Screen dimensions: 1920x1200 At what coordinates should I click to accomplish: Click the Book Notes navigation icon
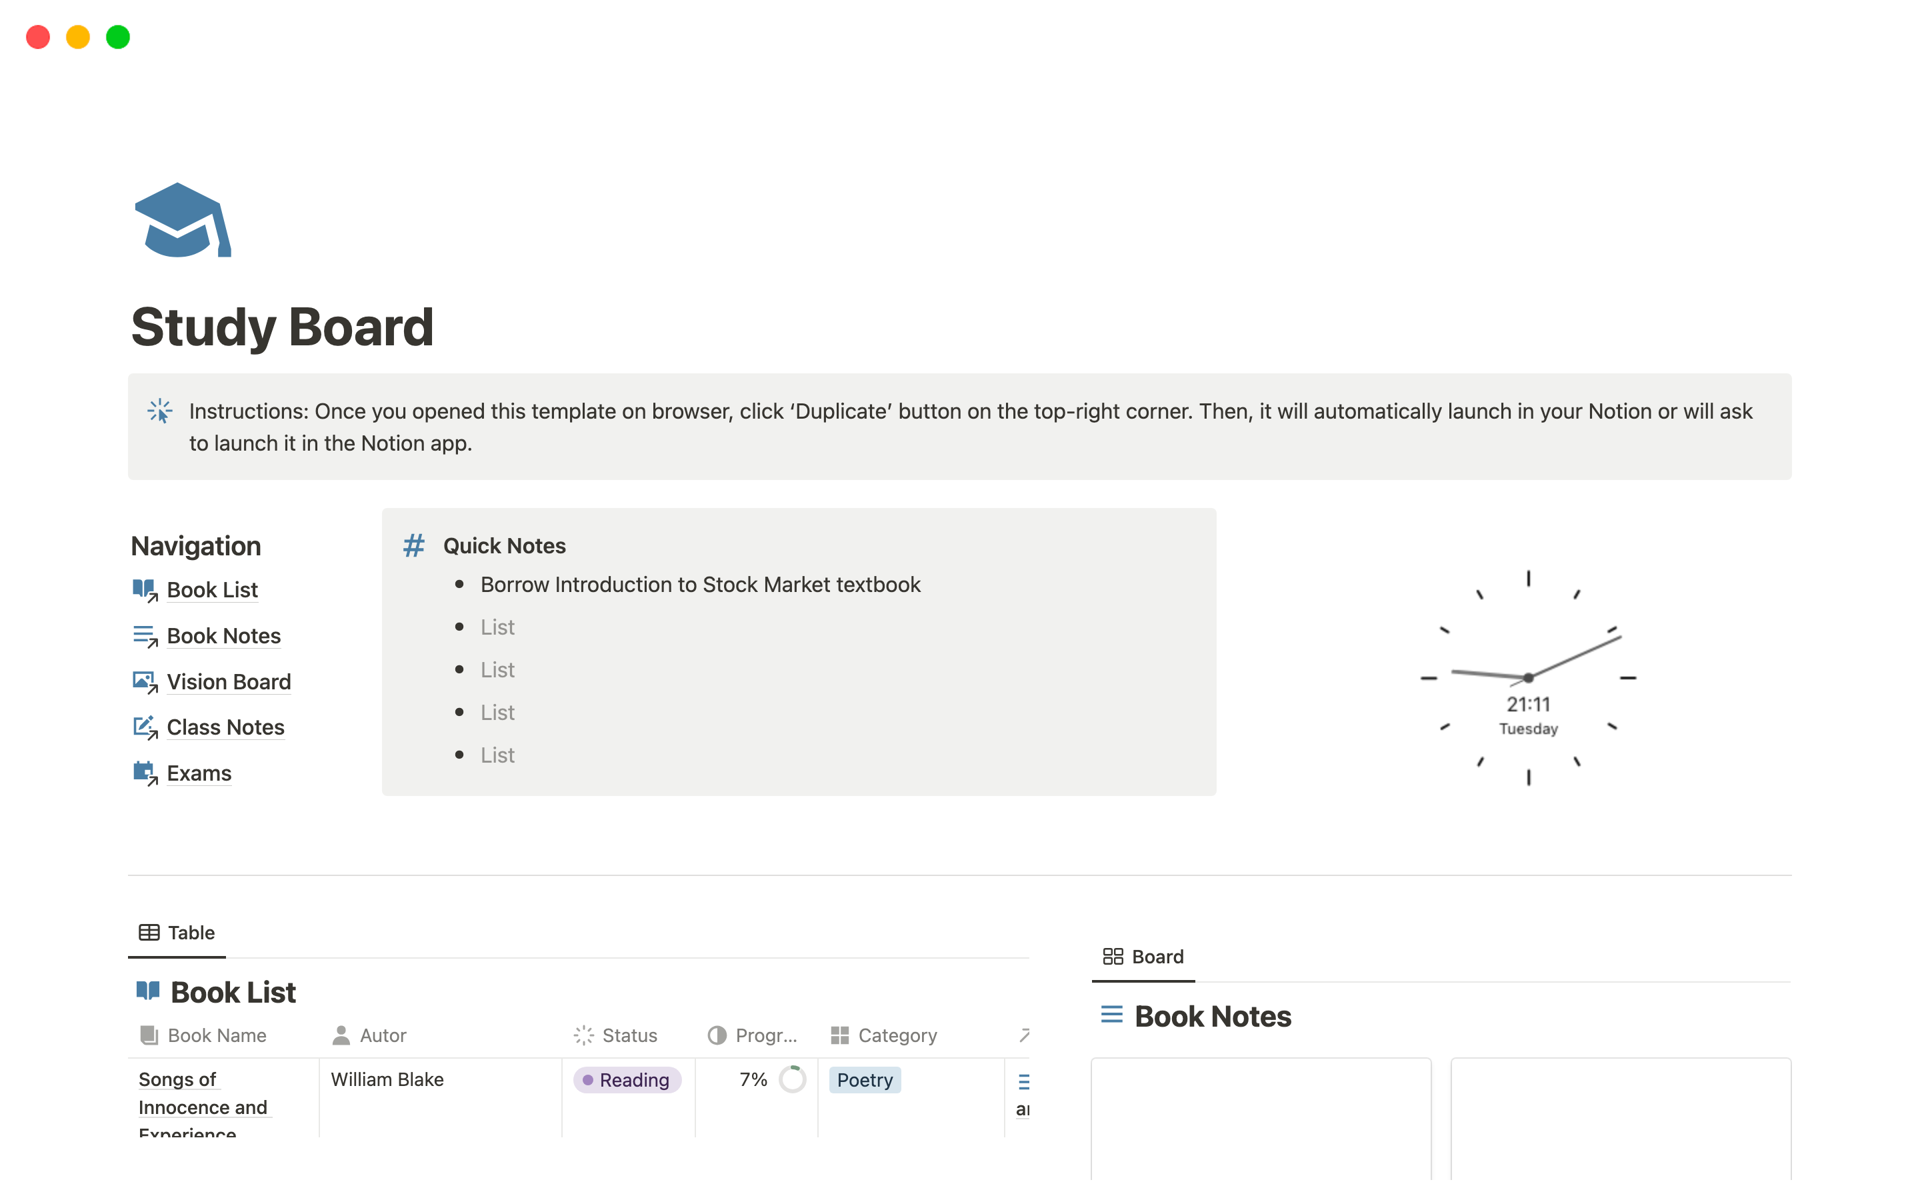(145, 636)
